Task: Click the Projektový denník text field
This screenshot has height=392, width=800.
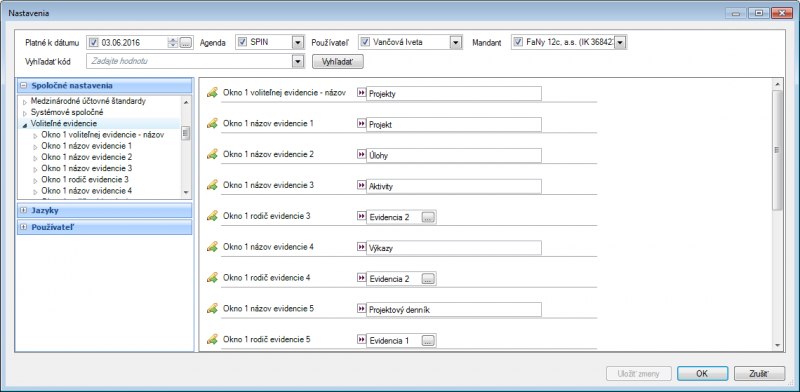Action: tap(454, 309)
